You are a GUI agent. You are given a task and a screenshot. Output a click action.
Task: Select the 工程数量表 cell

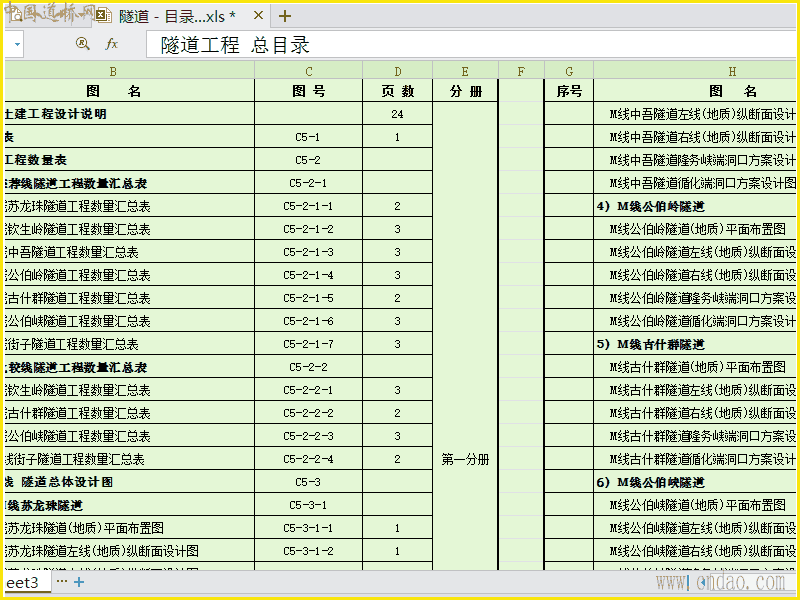130,160
